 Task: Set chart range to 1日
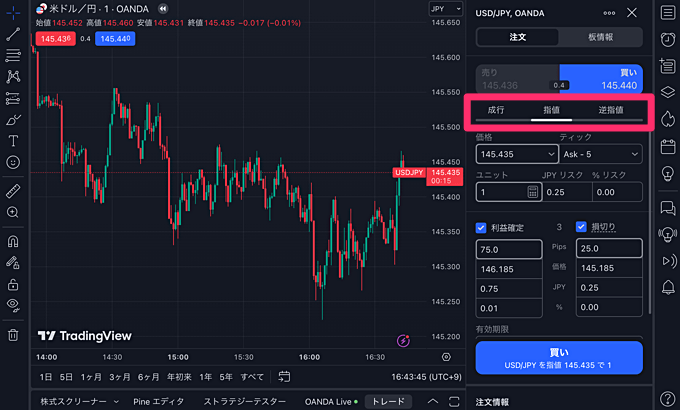46,377
